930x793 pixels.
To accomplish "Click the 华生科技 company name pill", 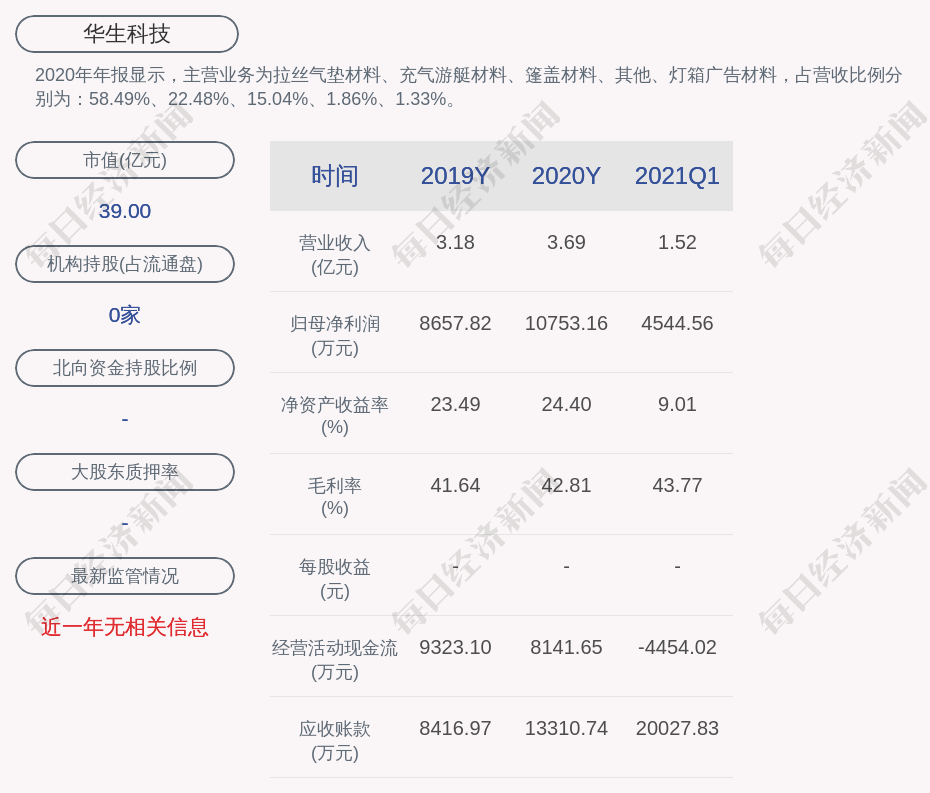I will point(127,34).
